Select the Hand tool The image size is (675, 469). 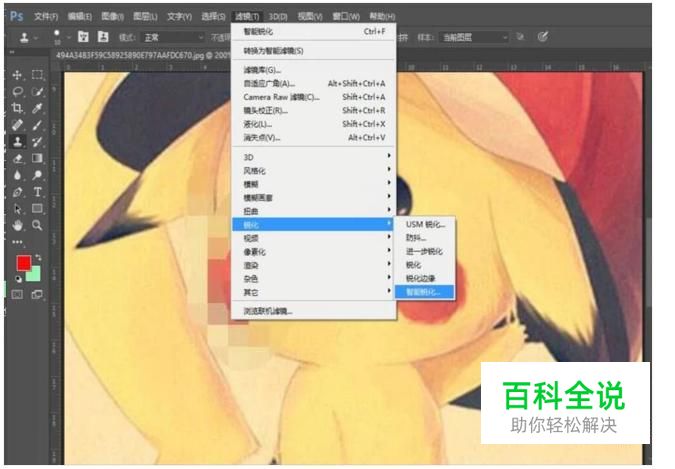pyautogui.click(x=17, y=225)
